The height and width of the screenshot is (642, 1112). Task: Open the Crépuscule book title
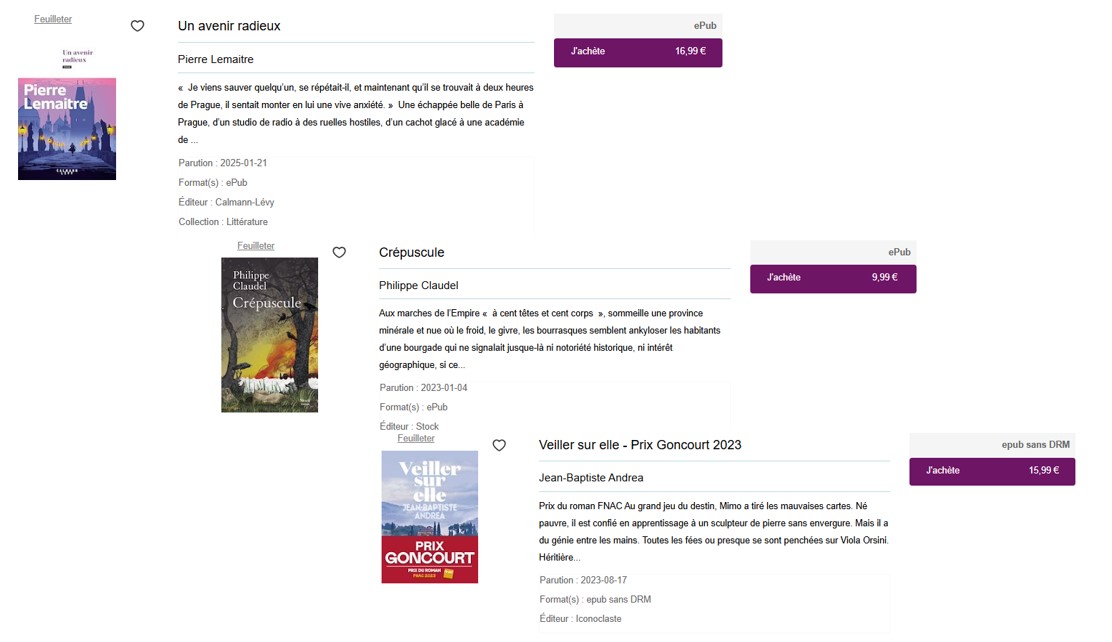(x=411, y=253)
